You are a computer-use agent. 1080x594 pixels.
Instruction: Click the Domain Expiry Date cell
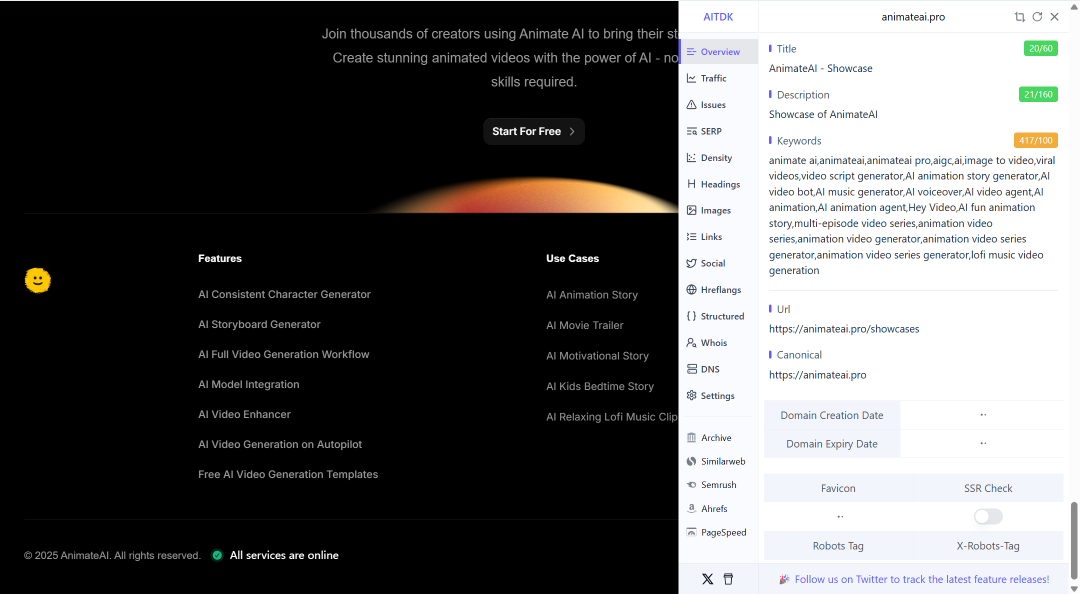click(x=832, y=444)
